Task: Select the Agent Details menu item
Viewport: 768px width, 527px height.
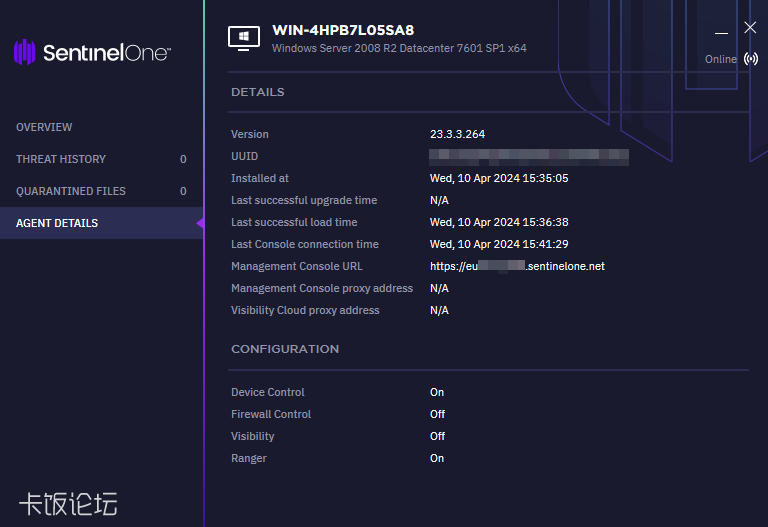Action: tap(57, 223)
